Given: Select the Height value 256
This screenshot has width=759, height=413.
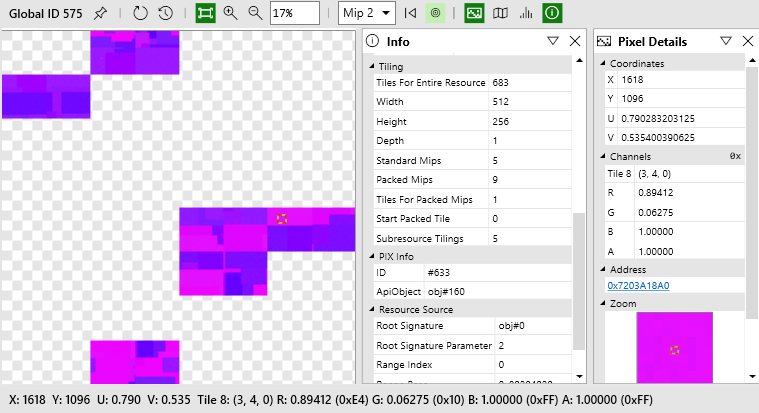Looking at the screenshot, I should point(501,122).
